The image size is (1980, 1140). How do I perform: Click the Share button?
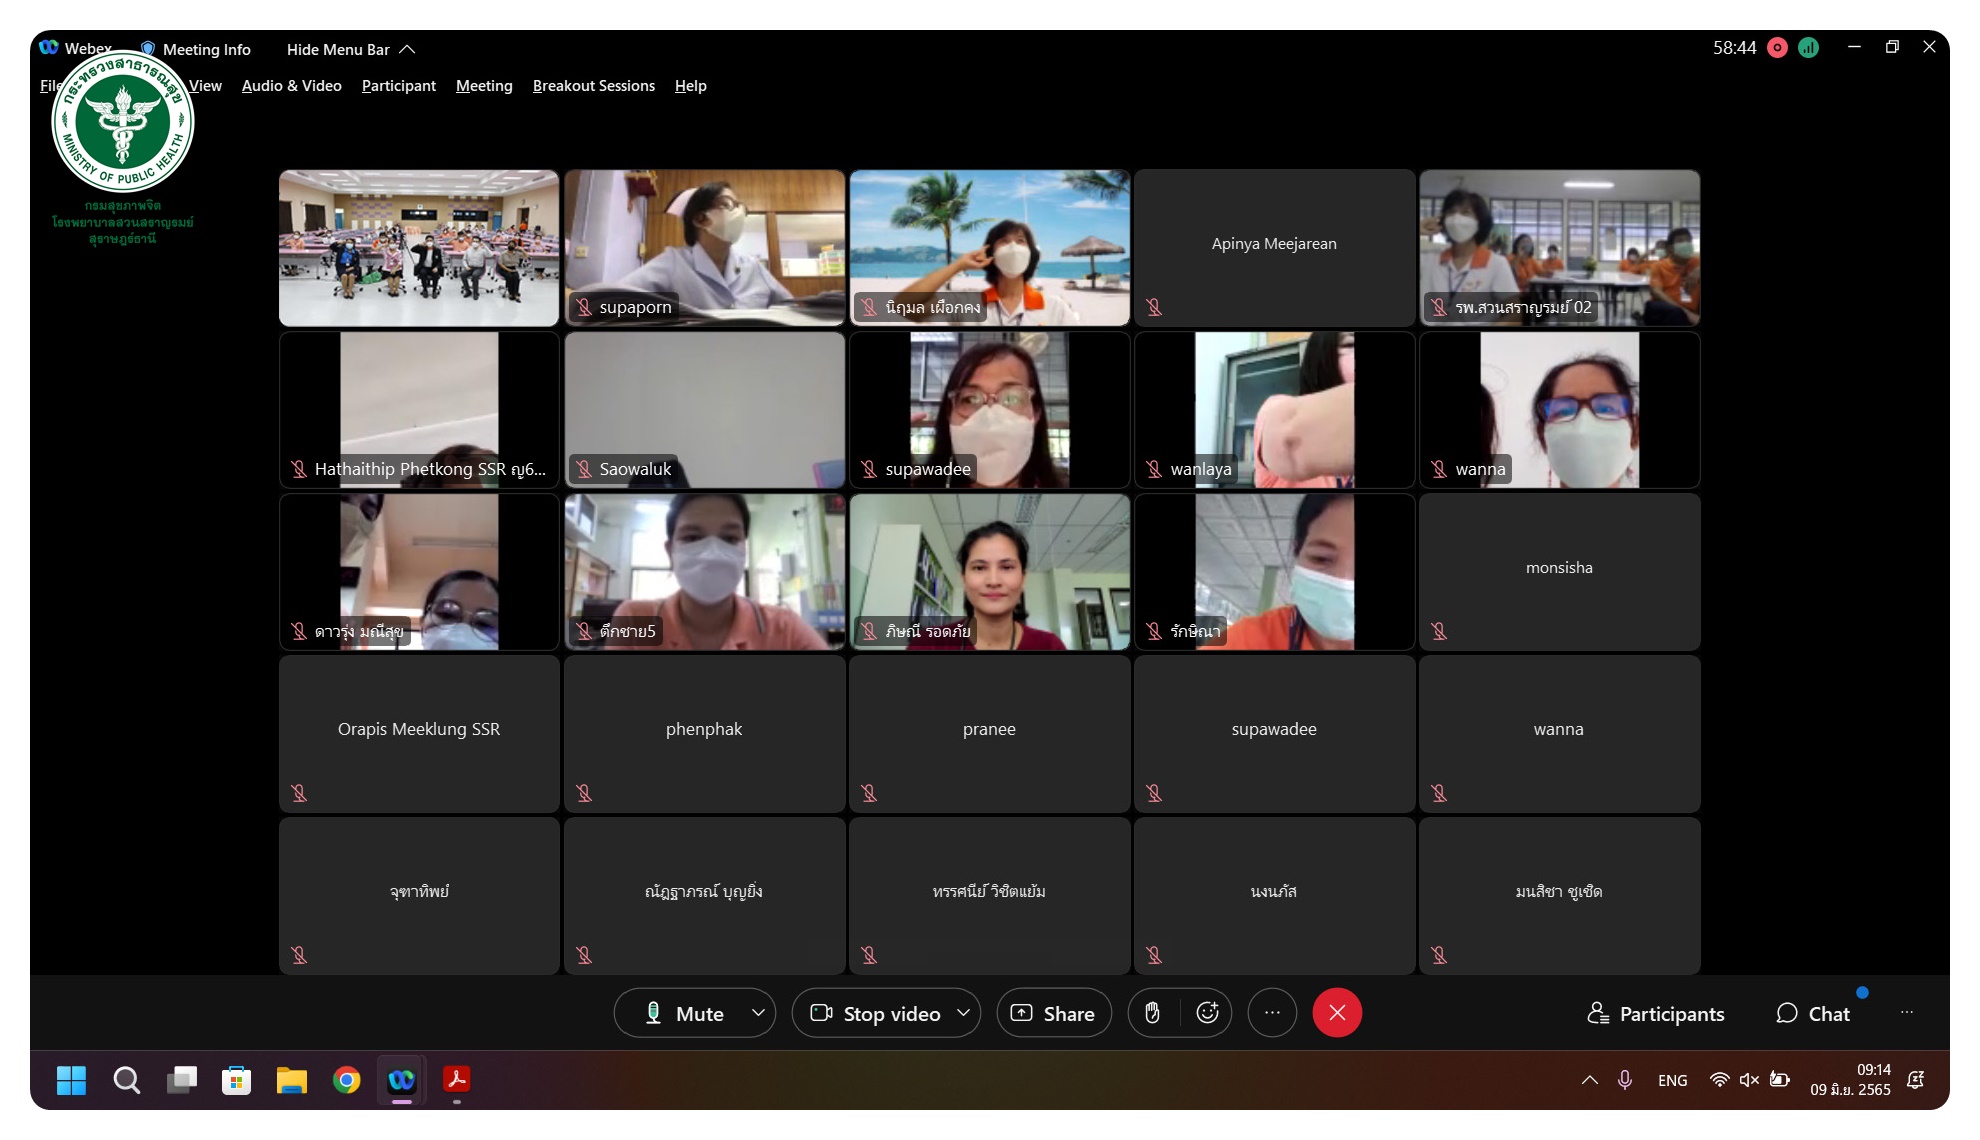point(1054,1013)
